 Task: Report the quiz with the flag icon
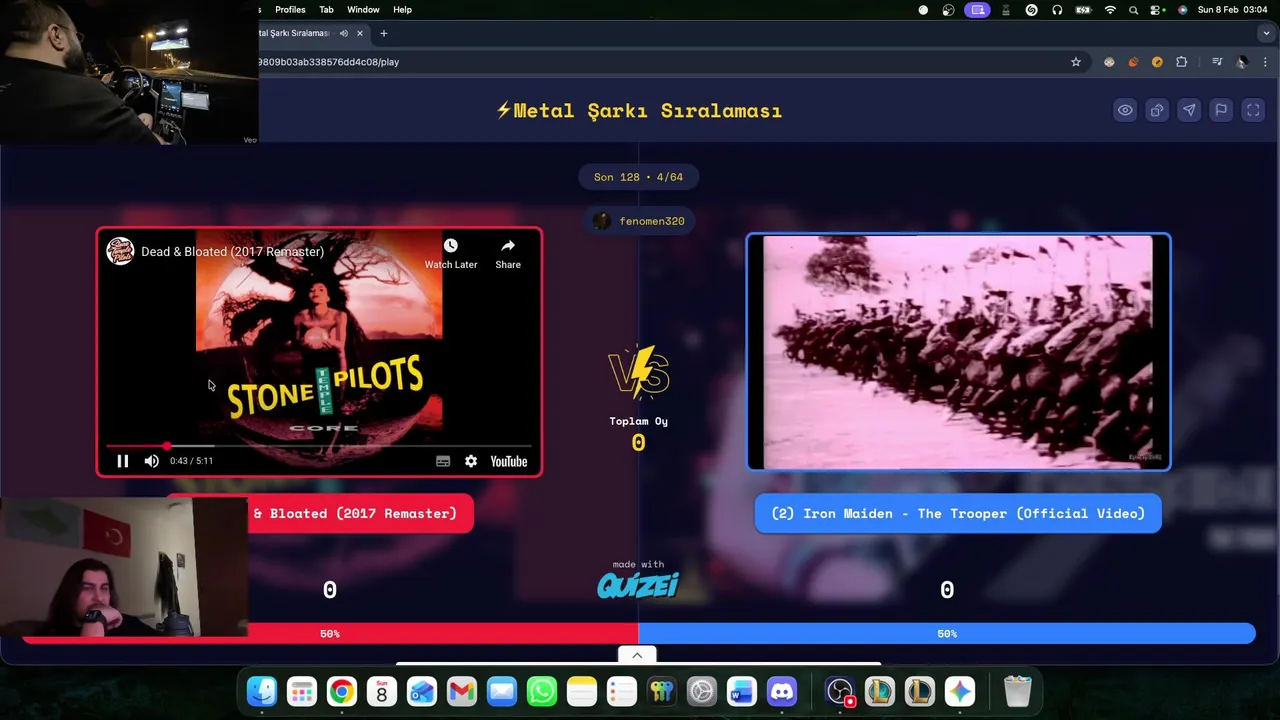pos(1221,110)
